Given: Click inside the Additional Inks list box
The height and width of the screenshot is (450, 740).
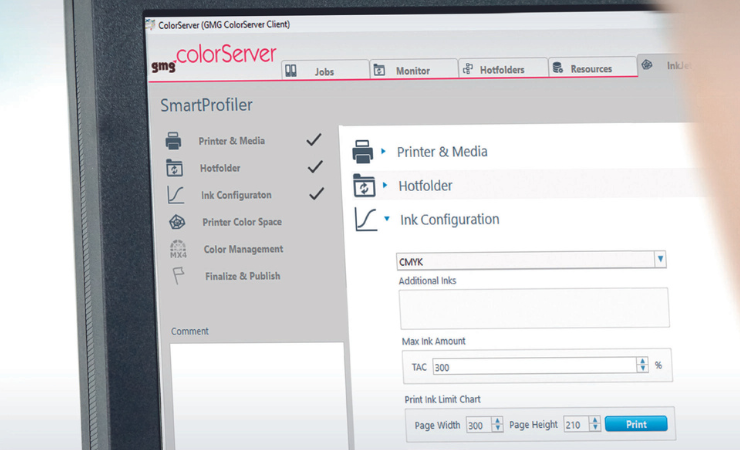Looking at the screenshot, I should pyautogui.click(x=534, y=308).
